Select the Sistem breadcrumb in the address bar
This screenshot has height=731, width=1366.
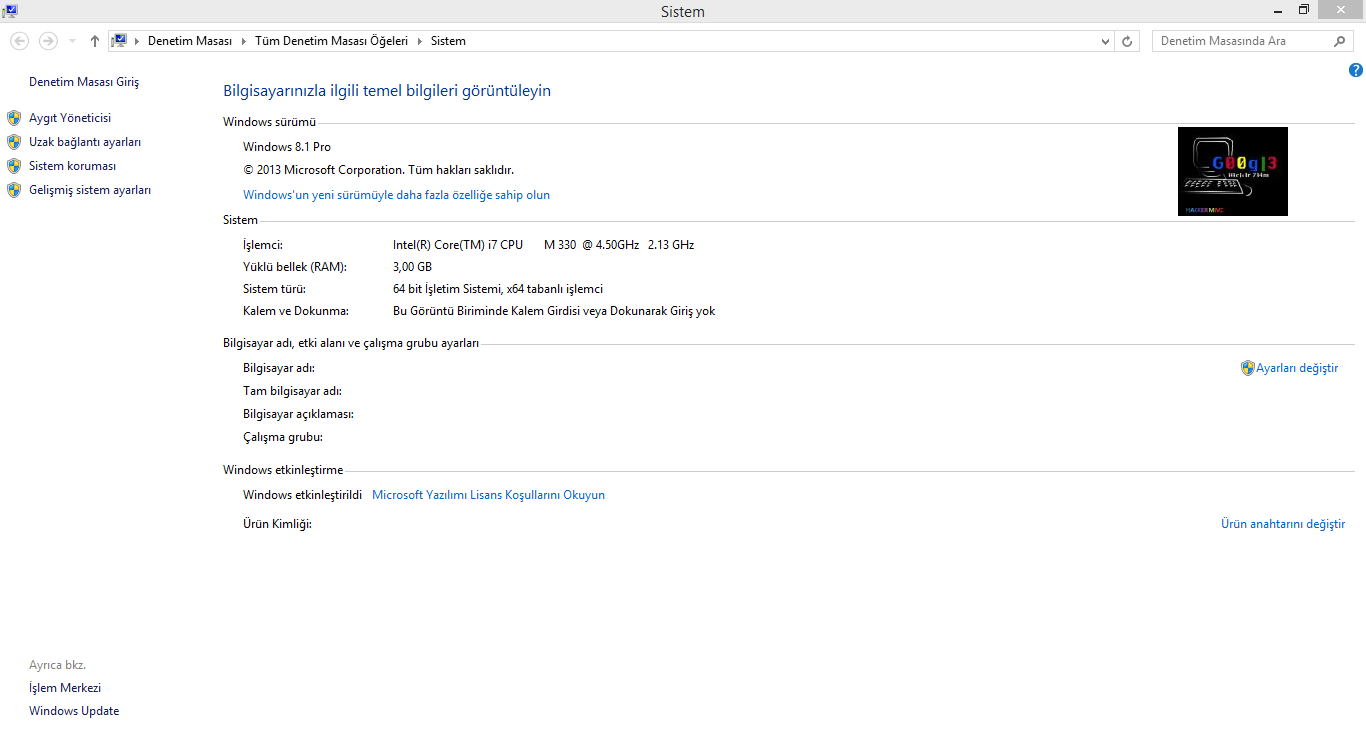pos(448,41)
